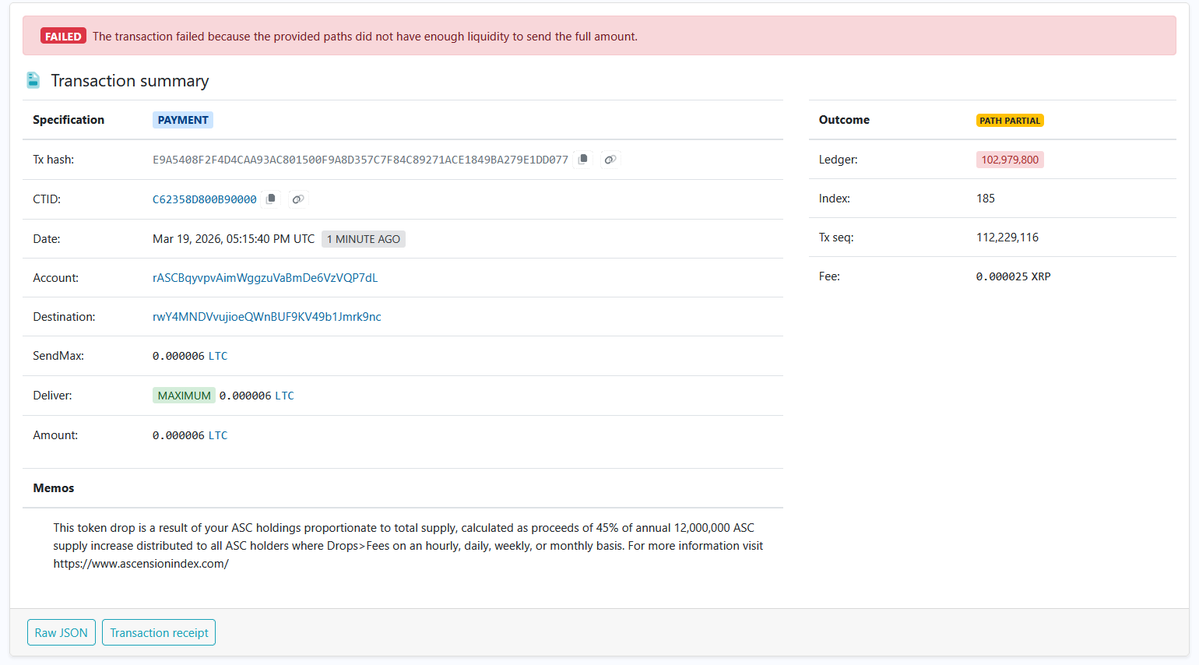Viewport: 1199px width, 665px height.
Task: Open the Transaction receipt
Action: (159, 633)
